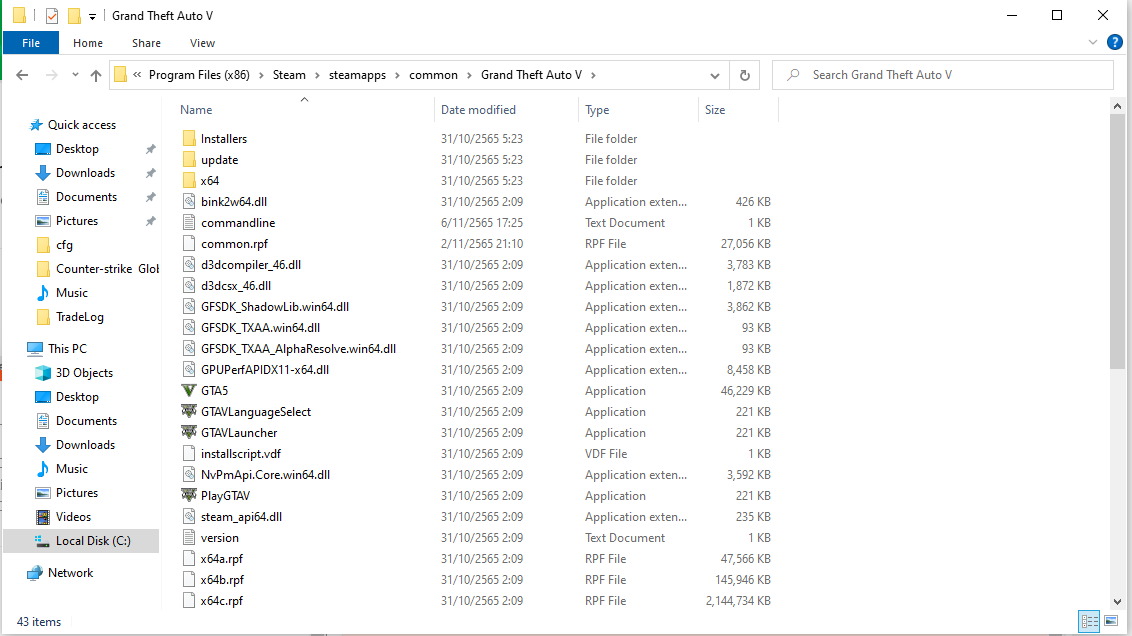The width and height of the screenshot is (1132, 636).
Task: Go up one folder level
Action: click(x=95, y=75)
